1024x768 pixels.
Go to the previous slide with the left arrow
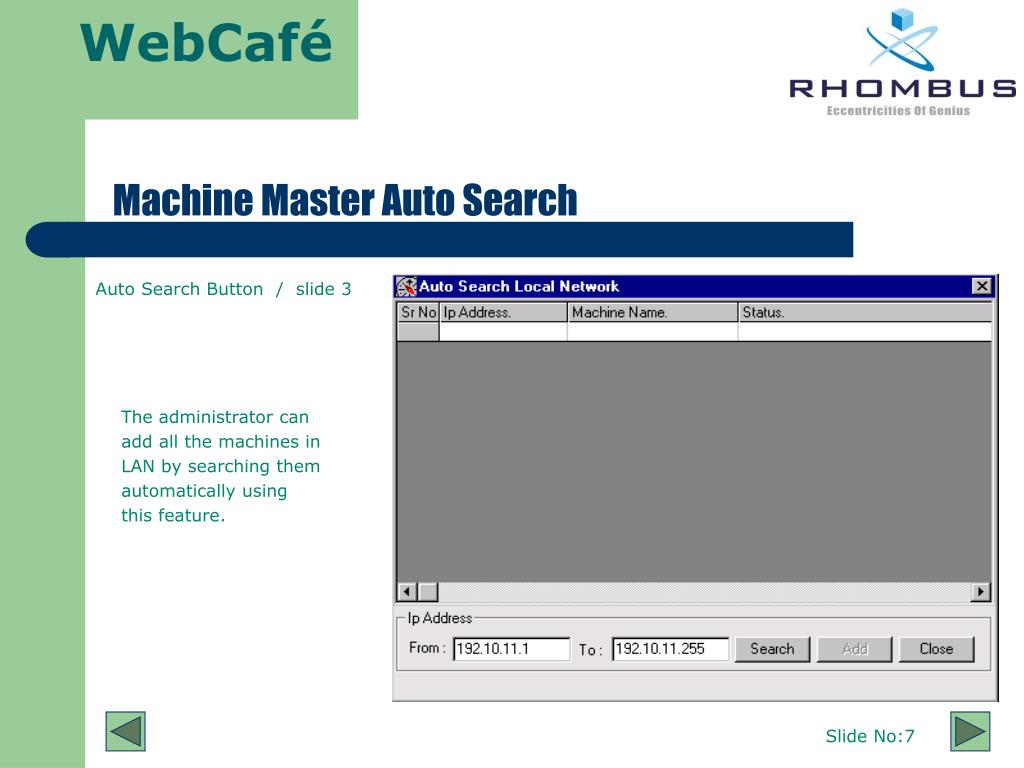click(125, 731)
